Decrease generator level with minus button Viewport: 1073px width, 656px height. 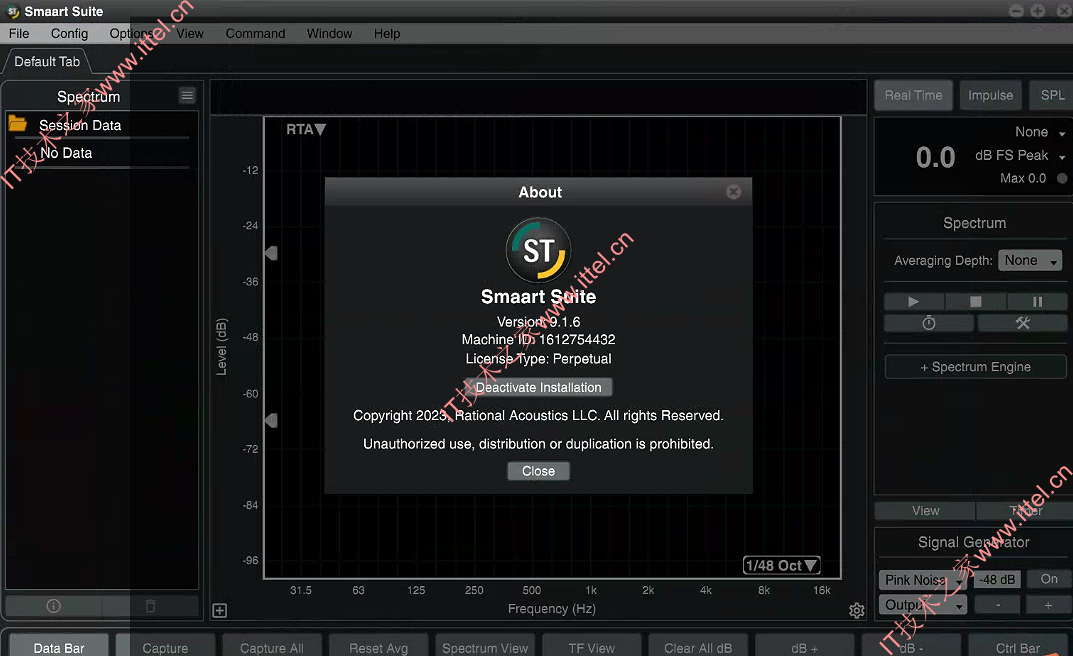(x=998, y=605)
